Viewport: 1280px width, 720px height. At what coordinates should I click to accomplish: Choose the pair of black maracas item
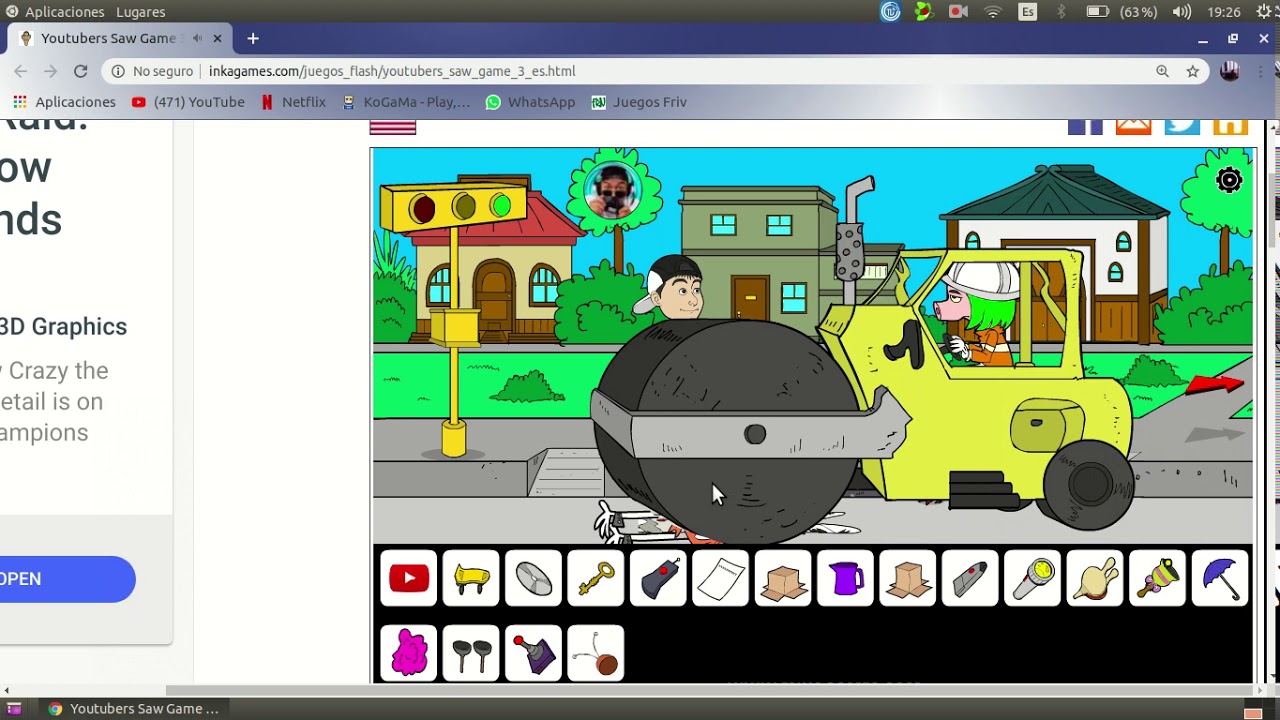click(x=471, y=653)
